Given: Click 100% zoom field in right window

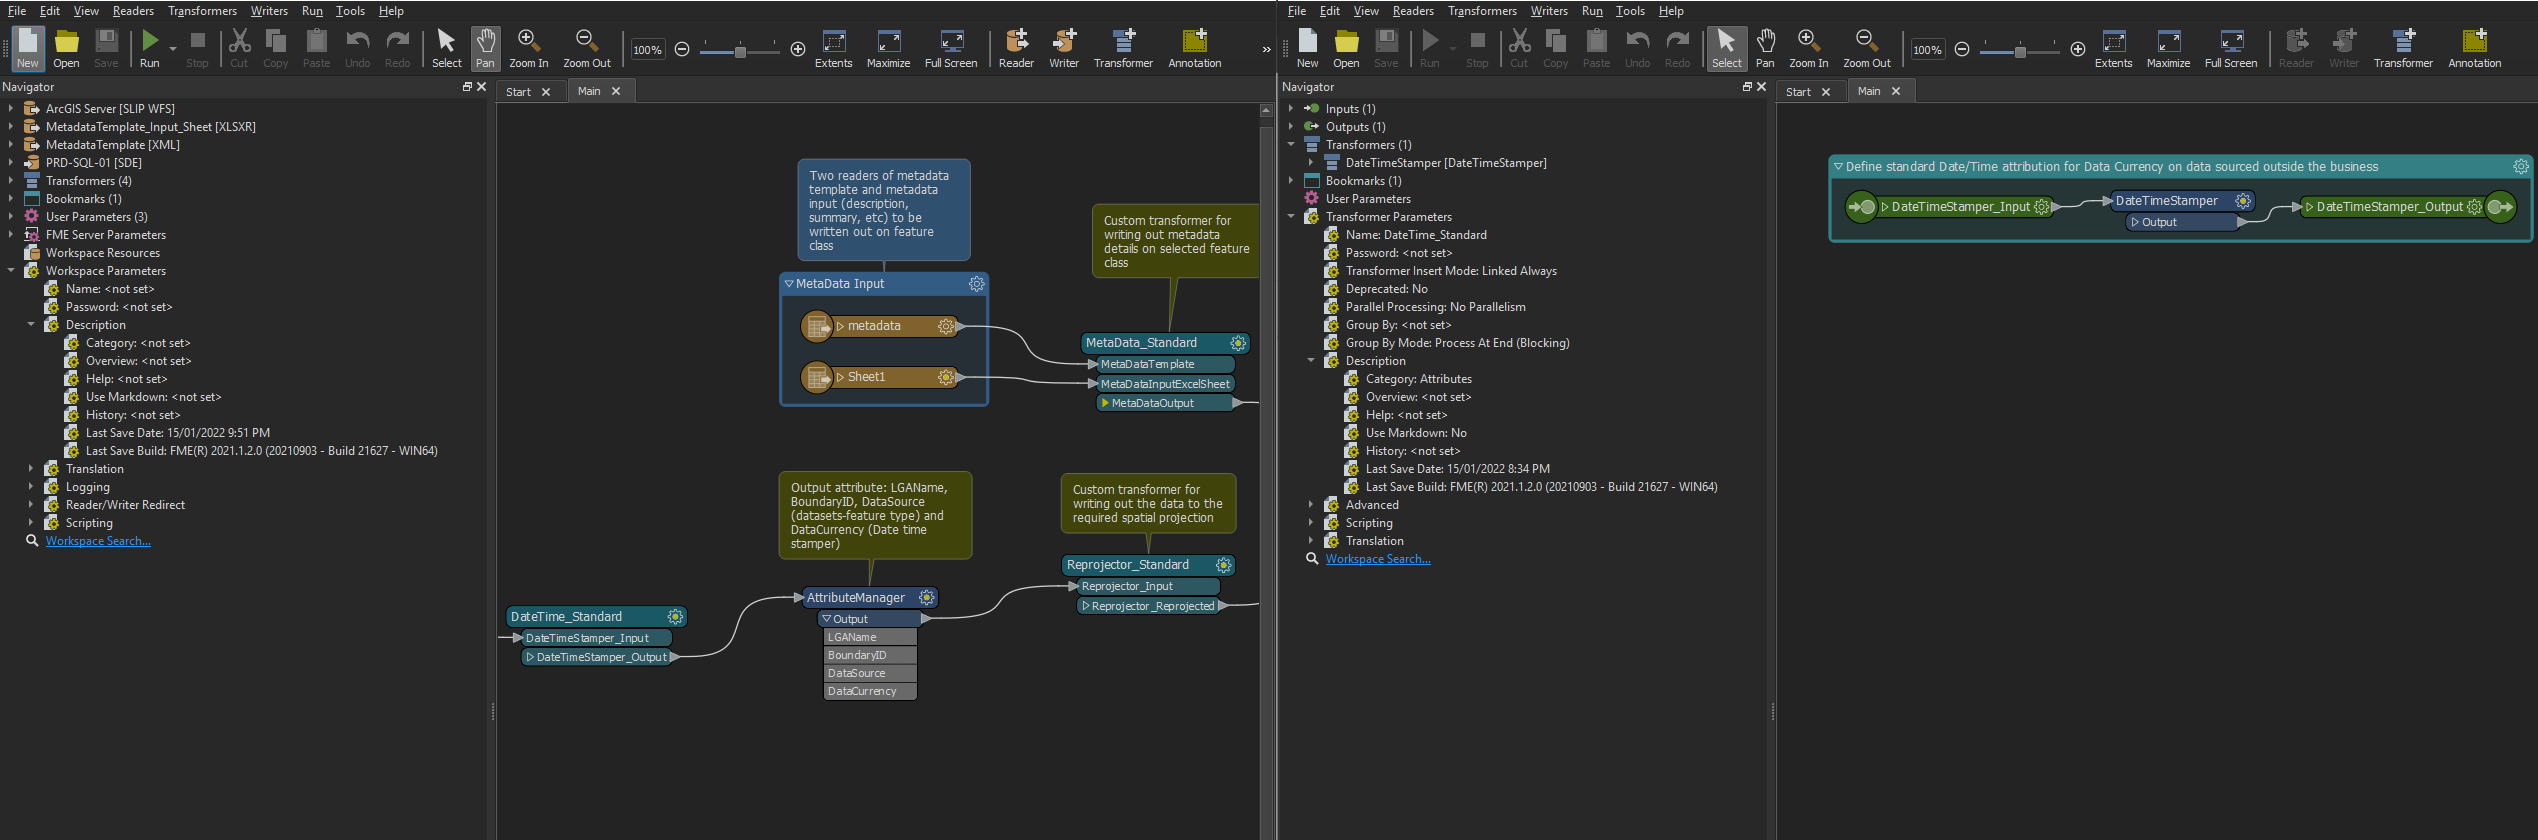Looking at the screenshot, I should tap(1927, 50).
